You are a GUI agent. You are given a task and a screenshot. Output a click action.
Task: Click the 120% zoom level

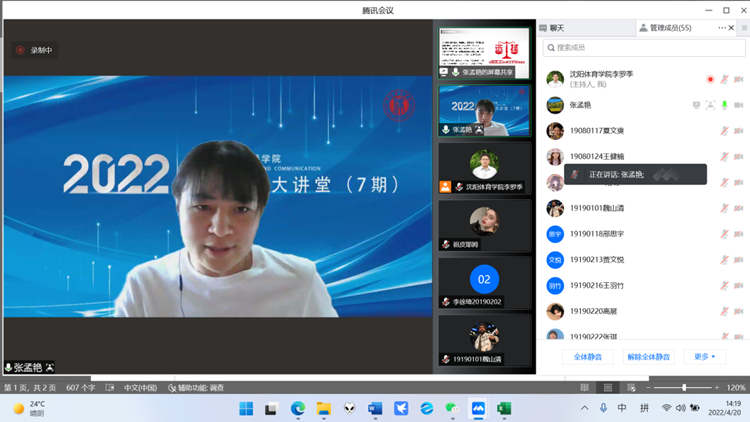click(736, 388)
